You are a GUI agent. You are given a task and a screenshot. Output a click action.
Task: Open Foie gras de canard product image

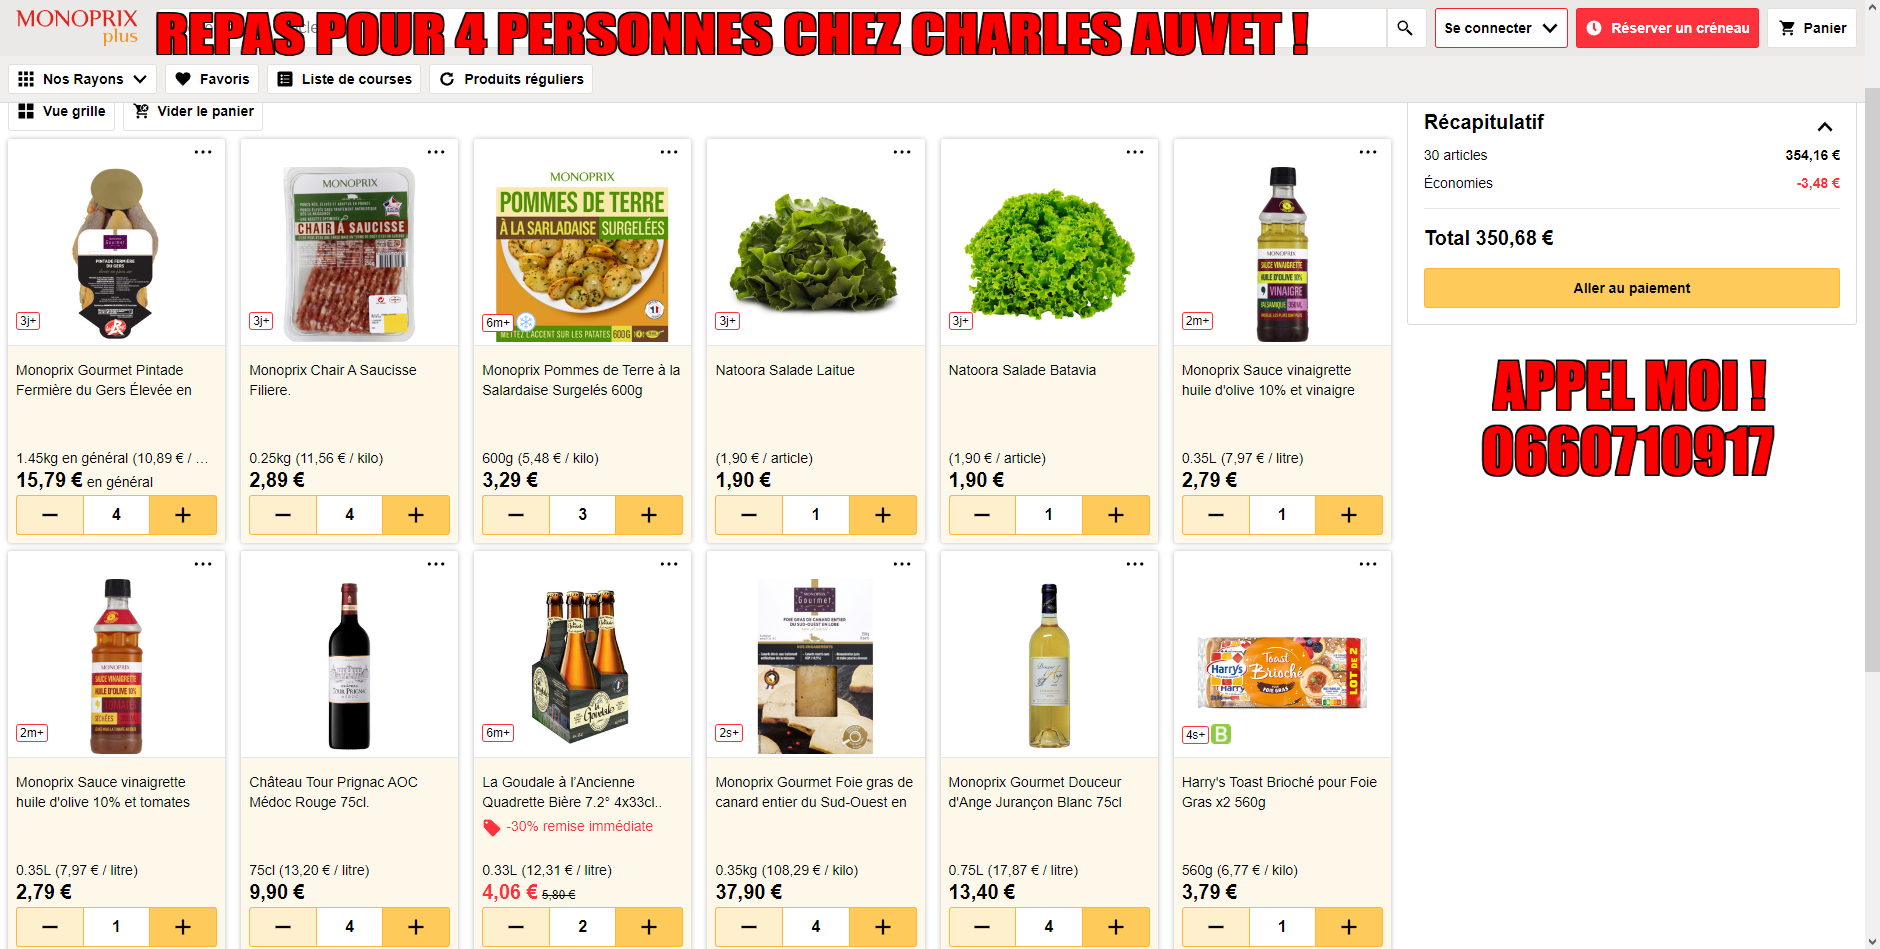(815, 665)
